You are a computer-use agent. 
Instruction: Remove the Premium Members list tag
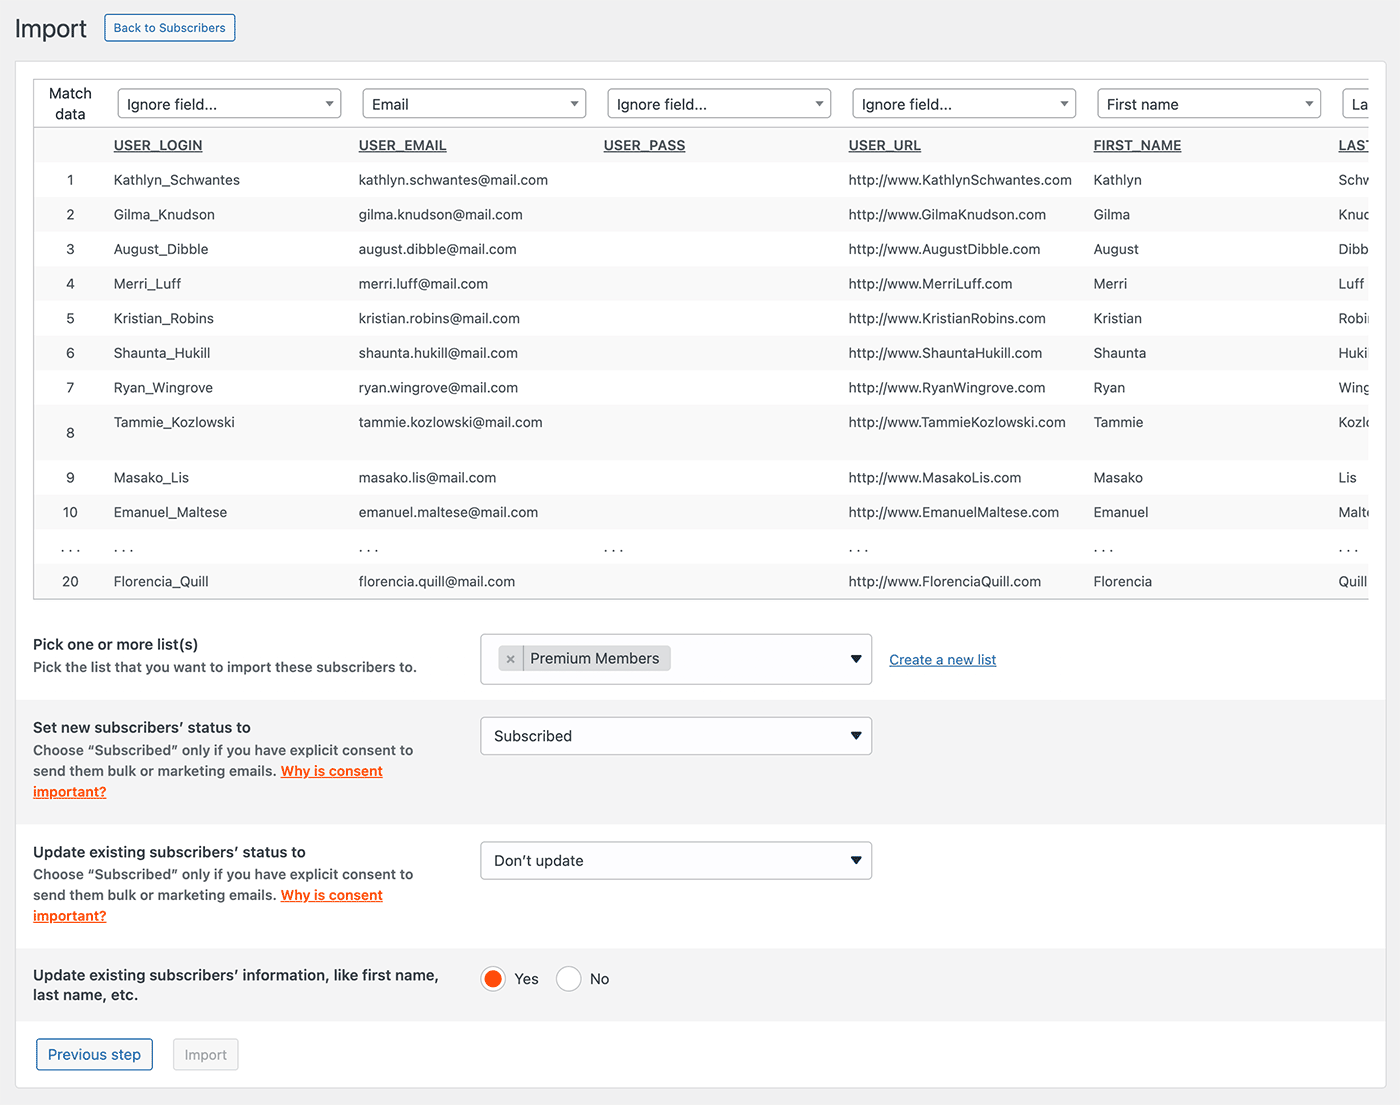(x=511, y=658)
